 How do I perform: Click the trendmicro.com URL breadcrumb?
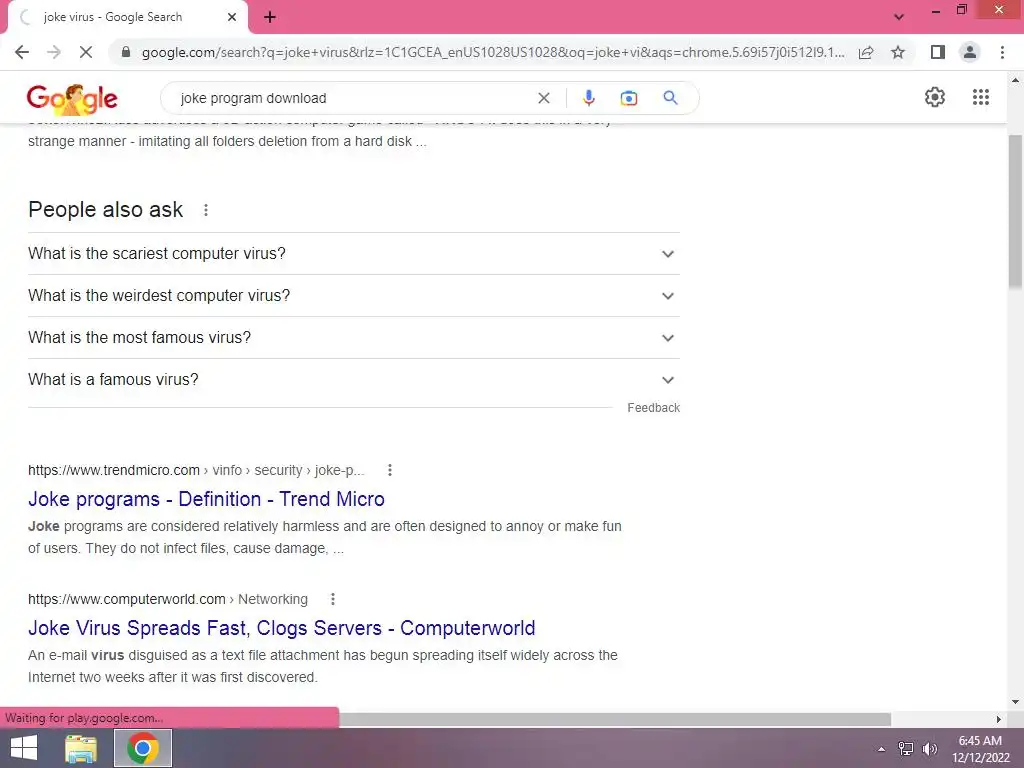196,470
